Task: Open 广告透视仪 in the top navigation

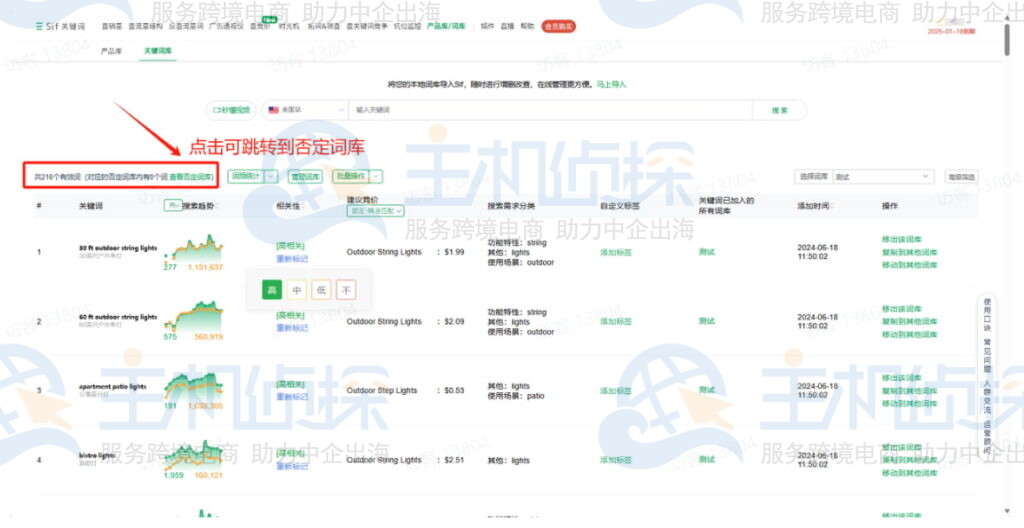Action: pos(226,27)
